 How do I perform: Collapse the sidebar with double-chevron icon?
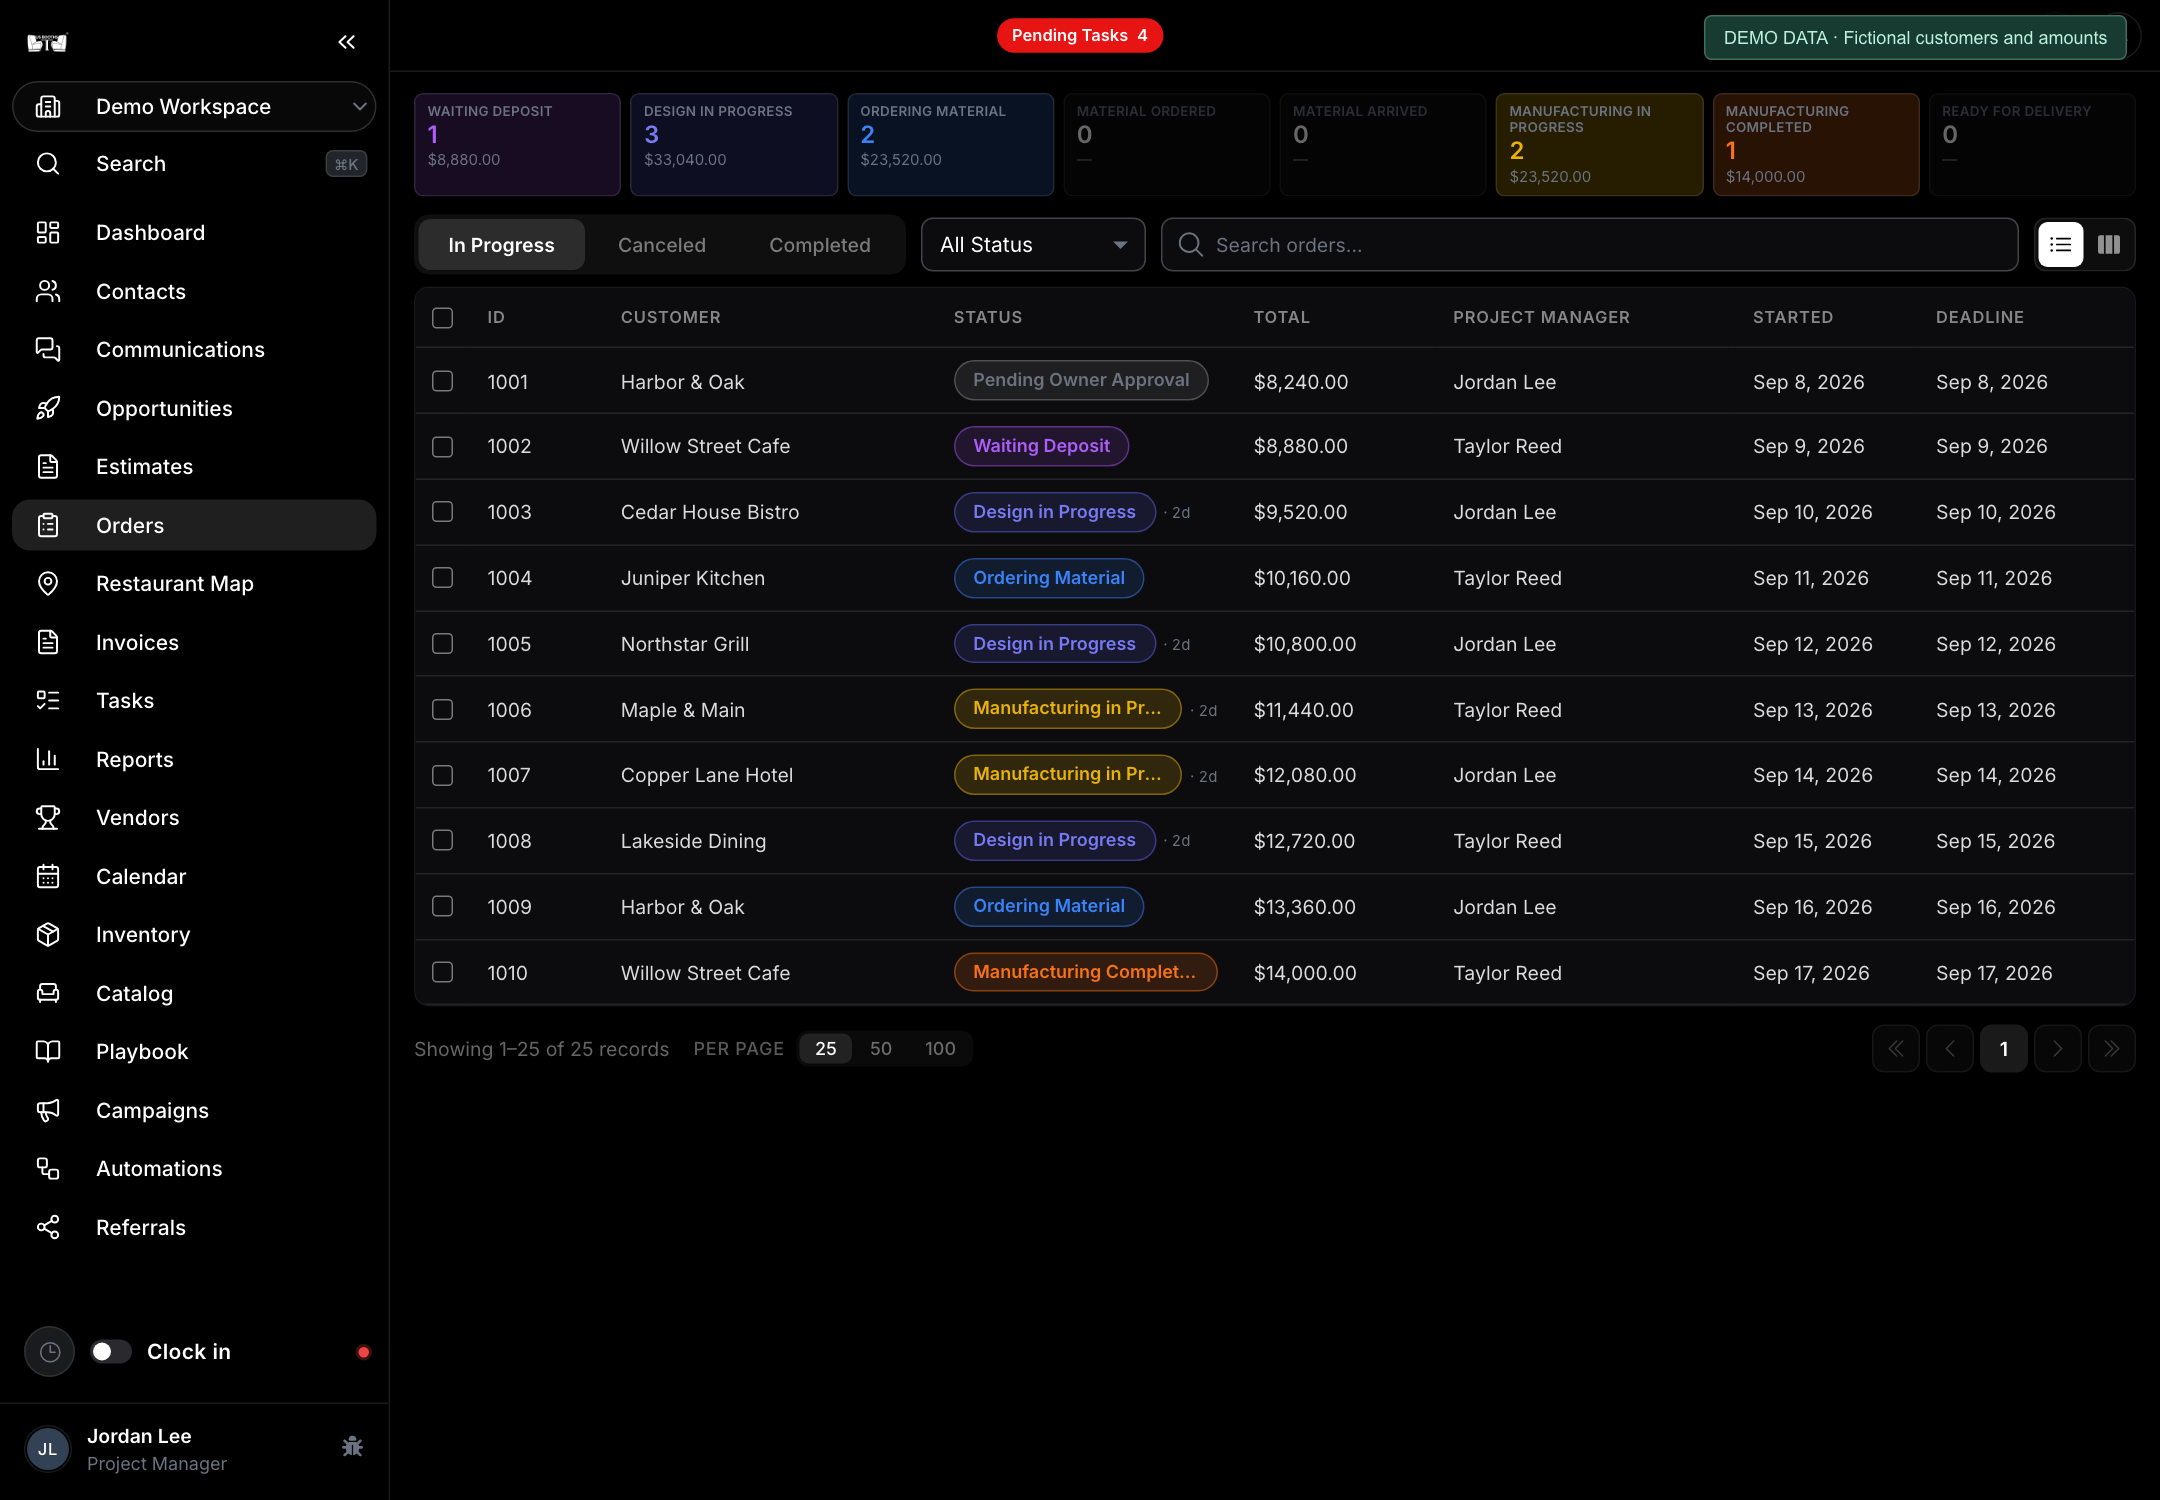coord(346,42)
